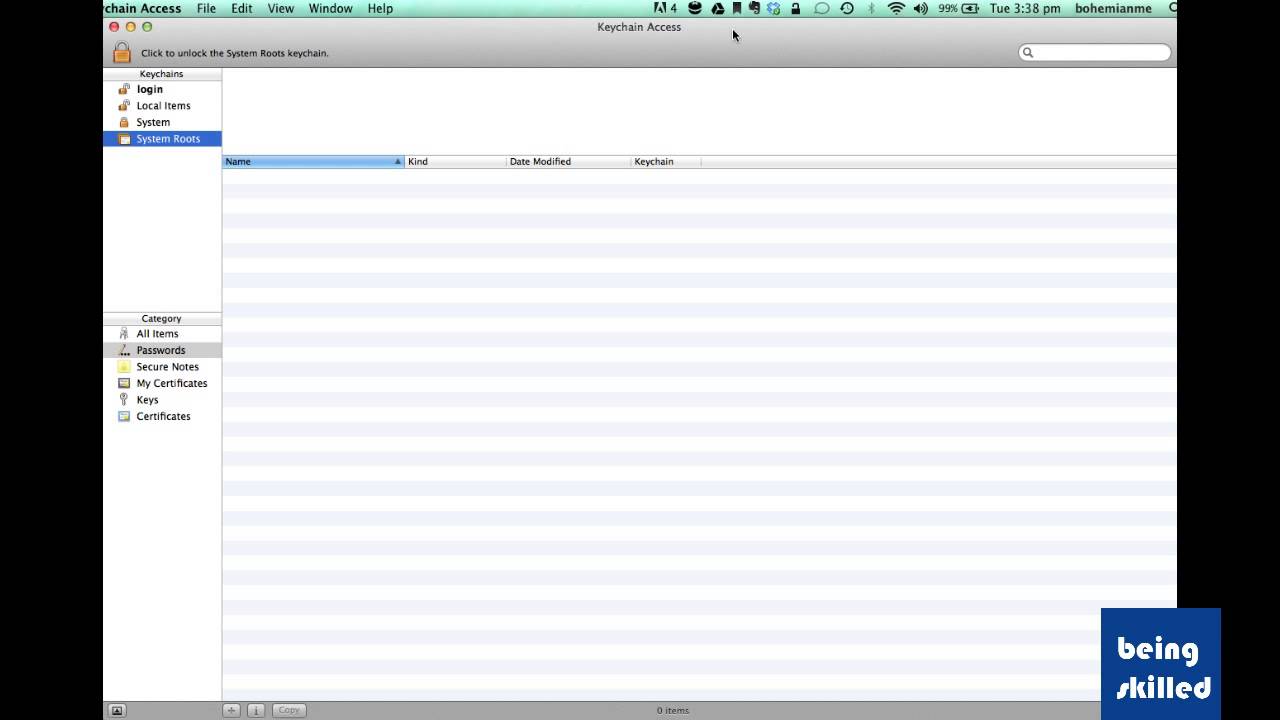Click the All Items category icon
The height and width of the screenshot is (720, 1280).
click(124, 334)
